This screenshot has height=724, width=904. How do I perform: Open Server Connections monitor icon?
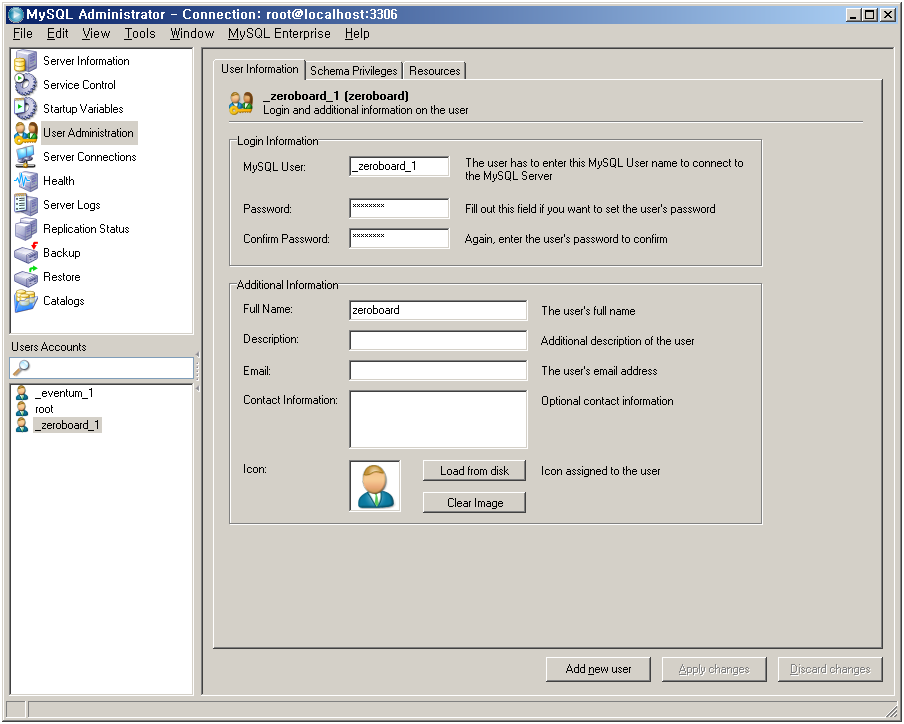[x=25, y=157]
